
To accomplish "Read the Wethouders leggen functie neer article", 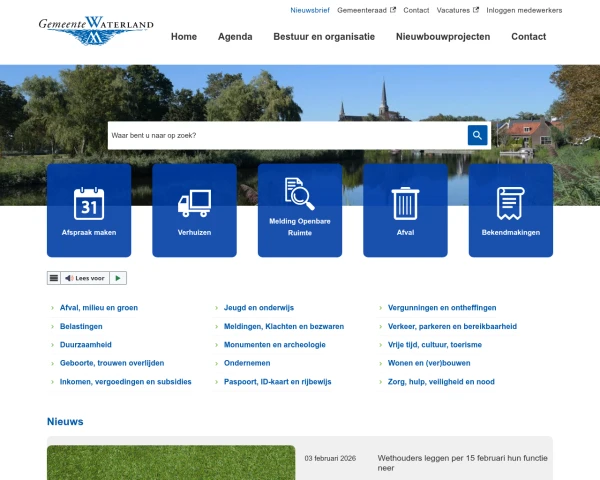I will click(x=462, y=462).
